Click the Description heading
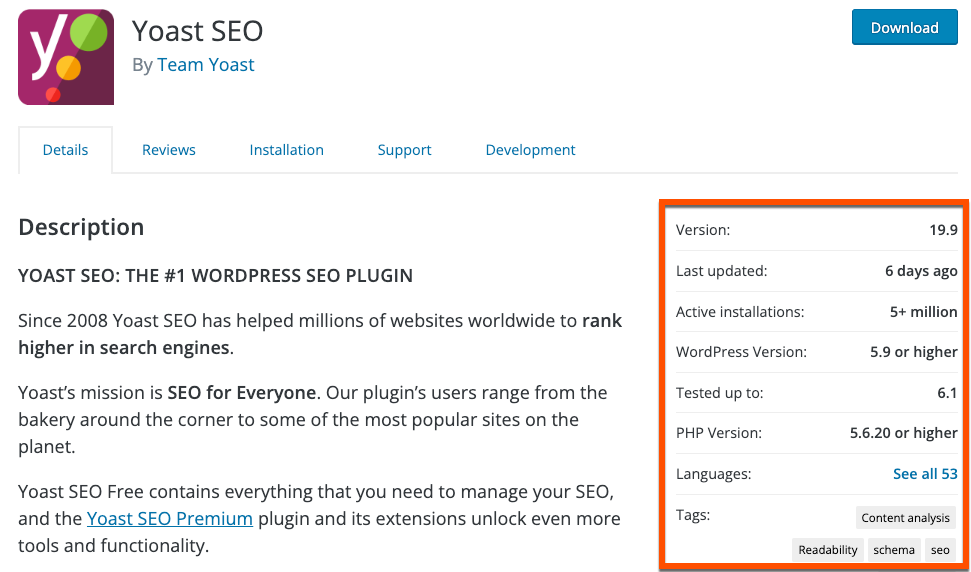Viewport: 971px width, 572px height. click(81, 227)
